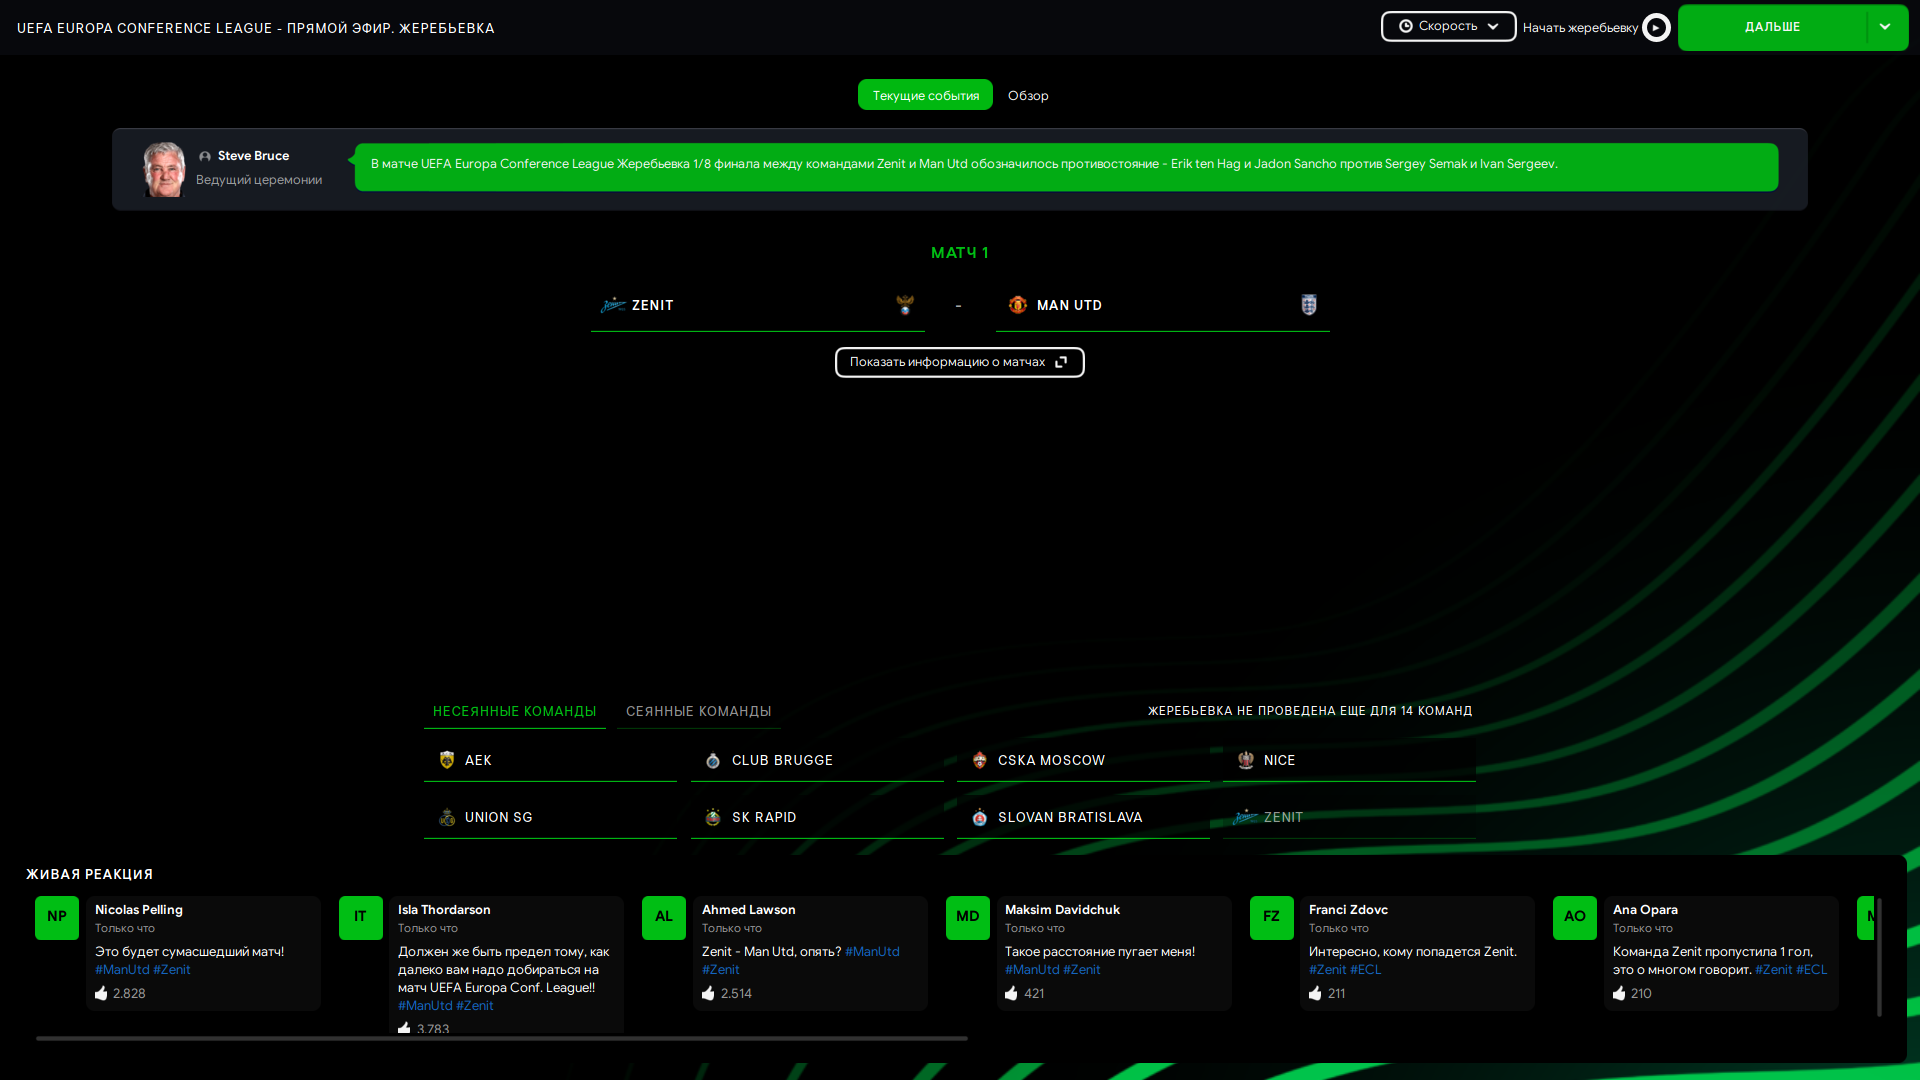Like Maksim Davidchuk's post thumbs-up
1920x1080 pixels.
coord(1011,993)
